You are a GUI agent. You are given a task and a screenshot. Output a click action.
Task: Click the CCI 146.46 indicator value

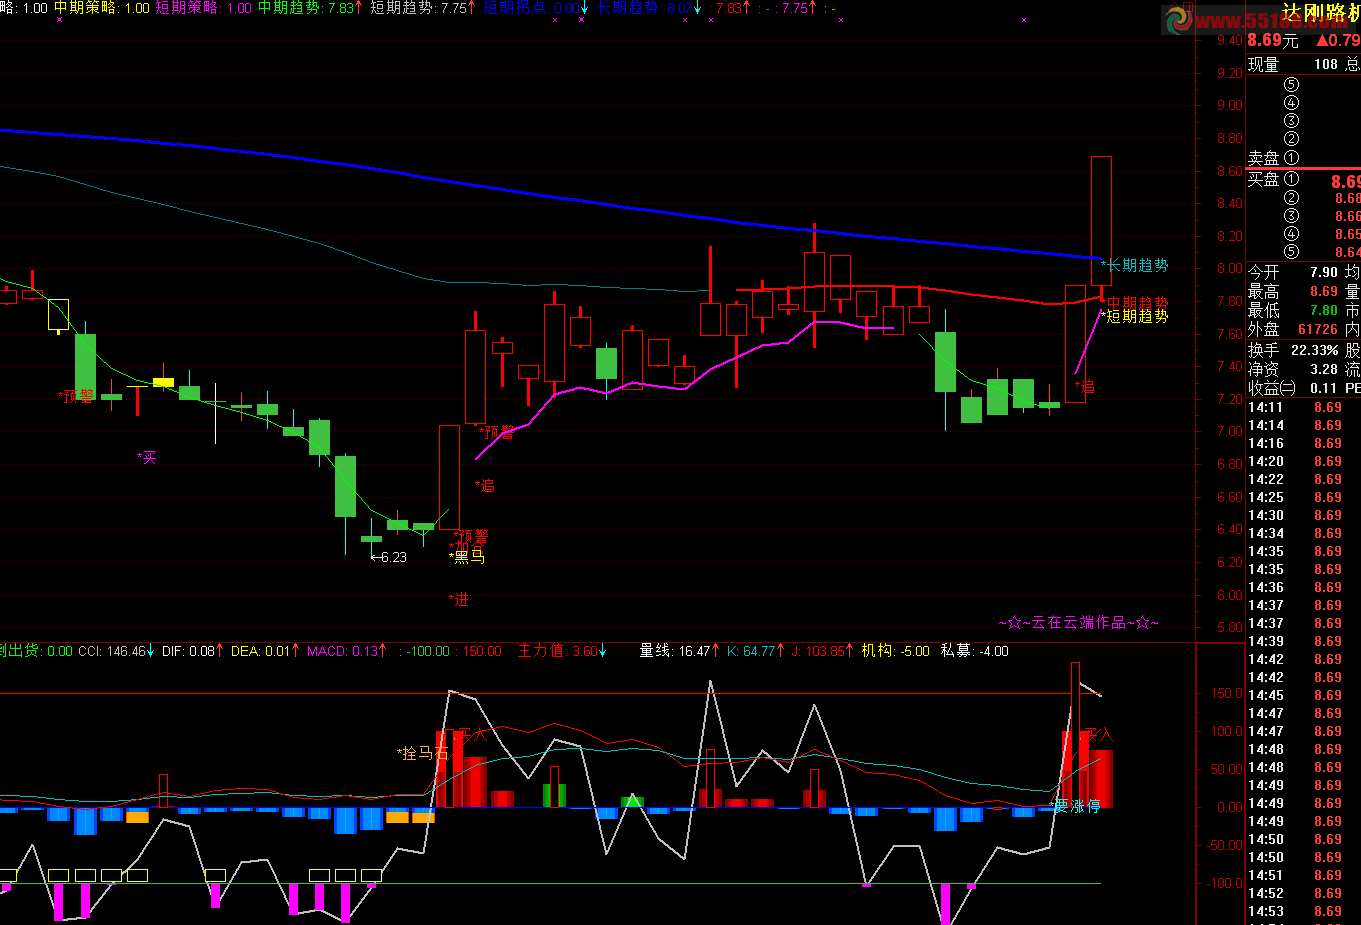point(116,651)
